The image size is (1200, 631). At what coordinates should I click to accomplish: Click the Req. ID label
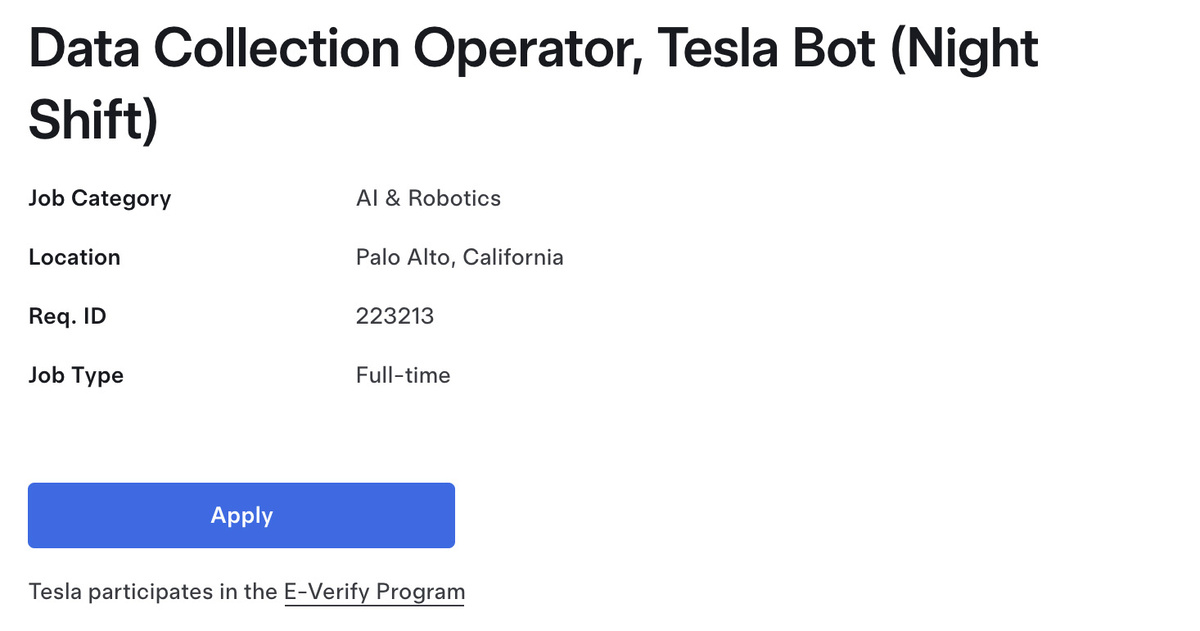67,317
